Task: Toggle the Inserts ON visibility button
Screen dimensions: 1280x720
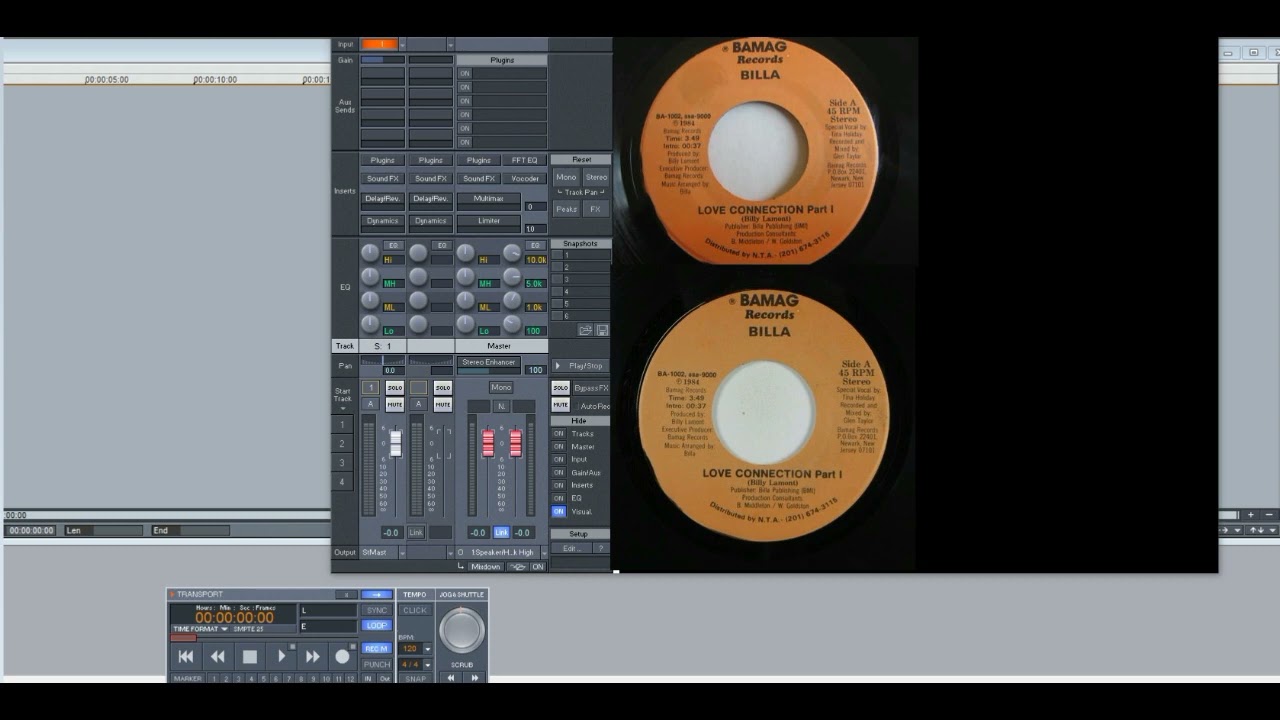Action: coord(559,485)
